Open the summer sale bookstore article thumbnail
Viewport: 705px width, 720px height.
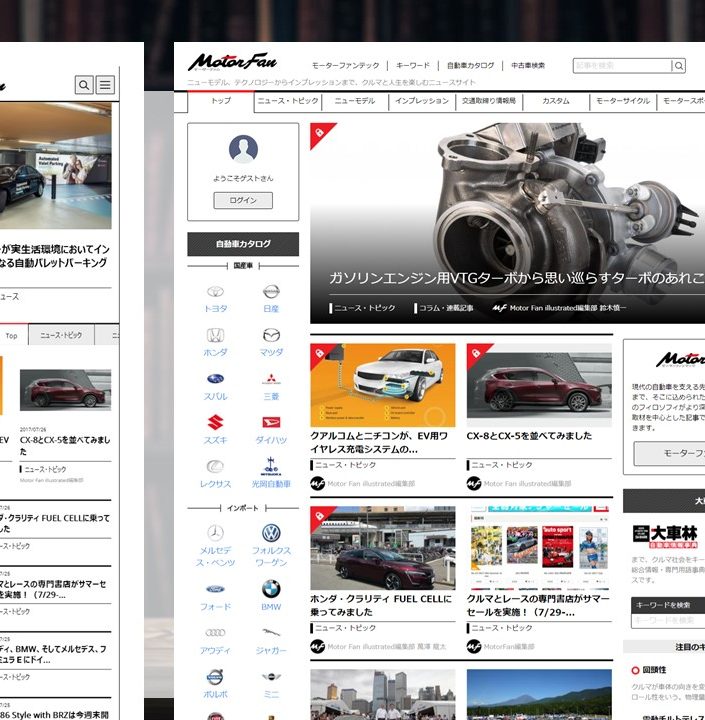[x=539, y=548]
